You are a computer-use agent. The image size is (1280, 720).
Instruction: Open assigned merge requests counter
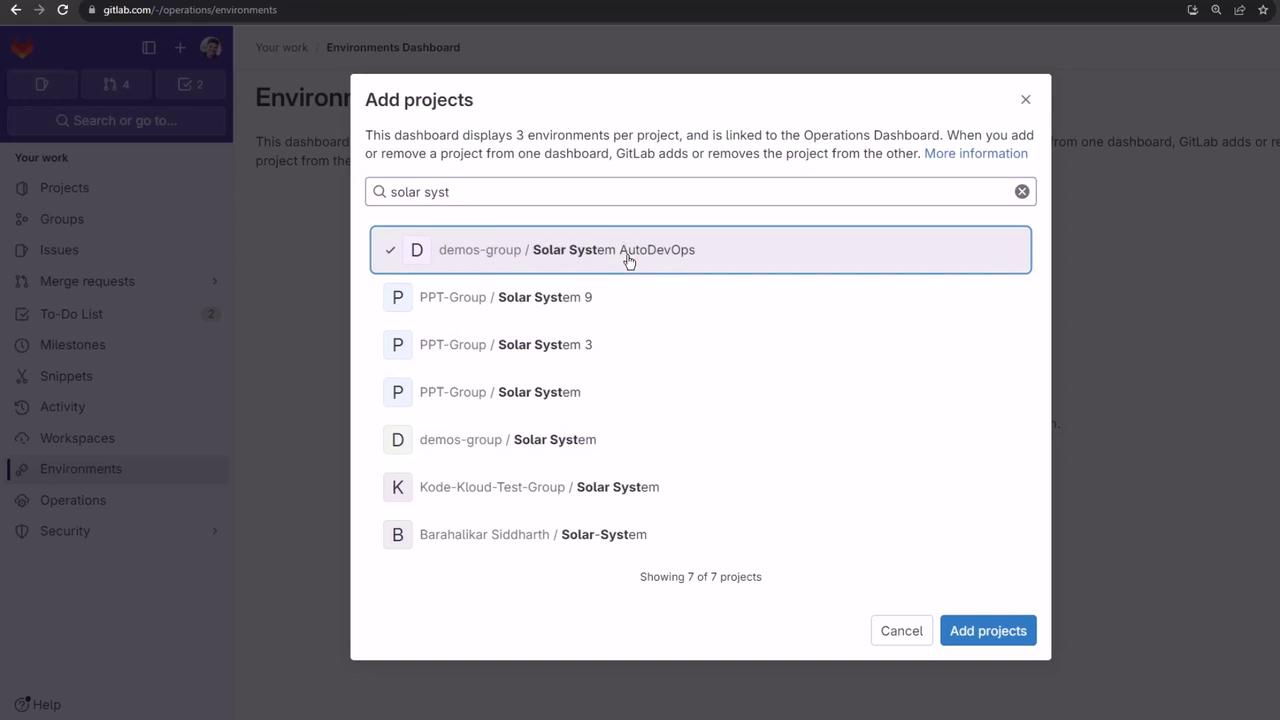(x=116, y=85)
